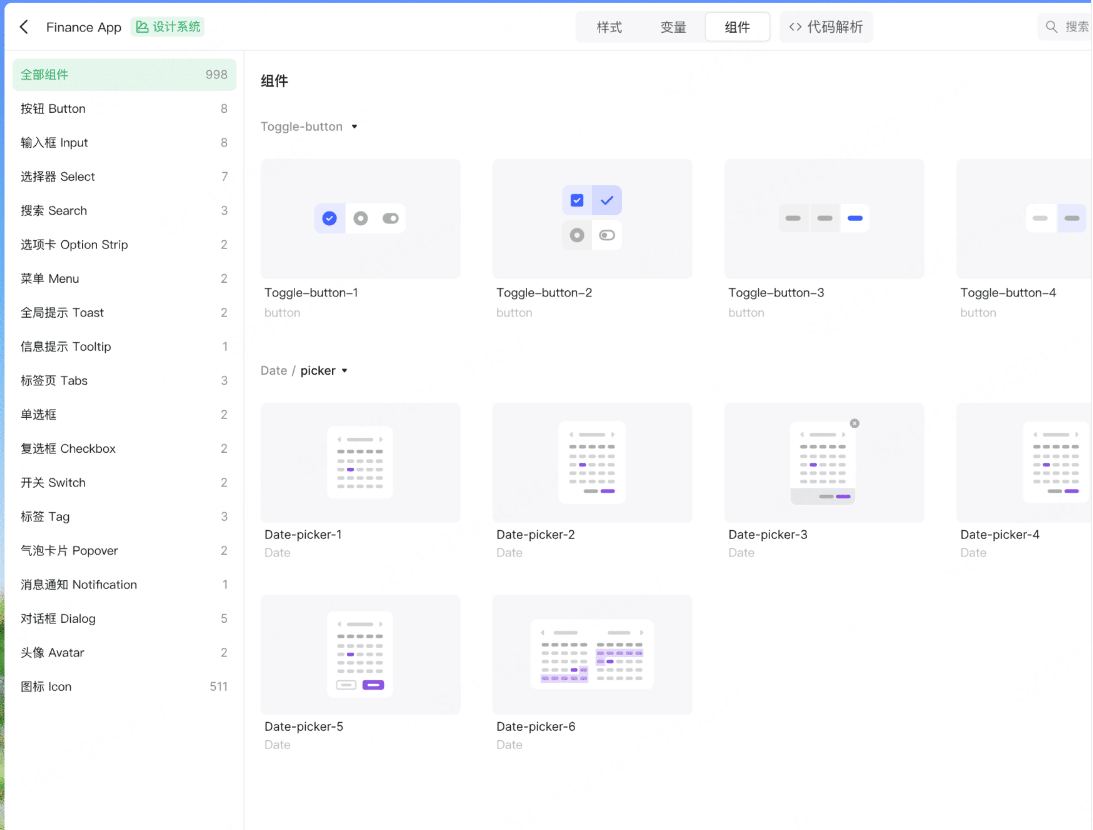Click the back arrow to exit Finance App
This screenshot has height=830, width=1093.
(23, 27)
